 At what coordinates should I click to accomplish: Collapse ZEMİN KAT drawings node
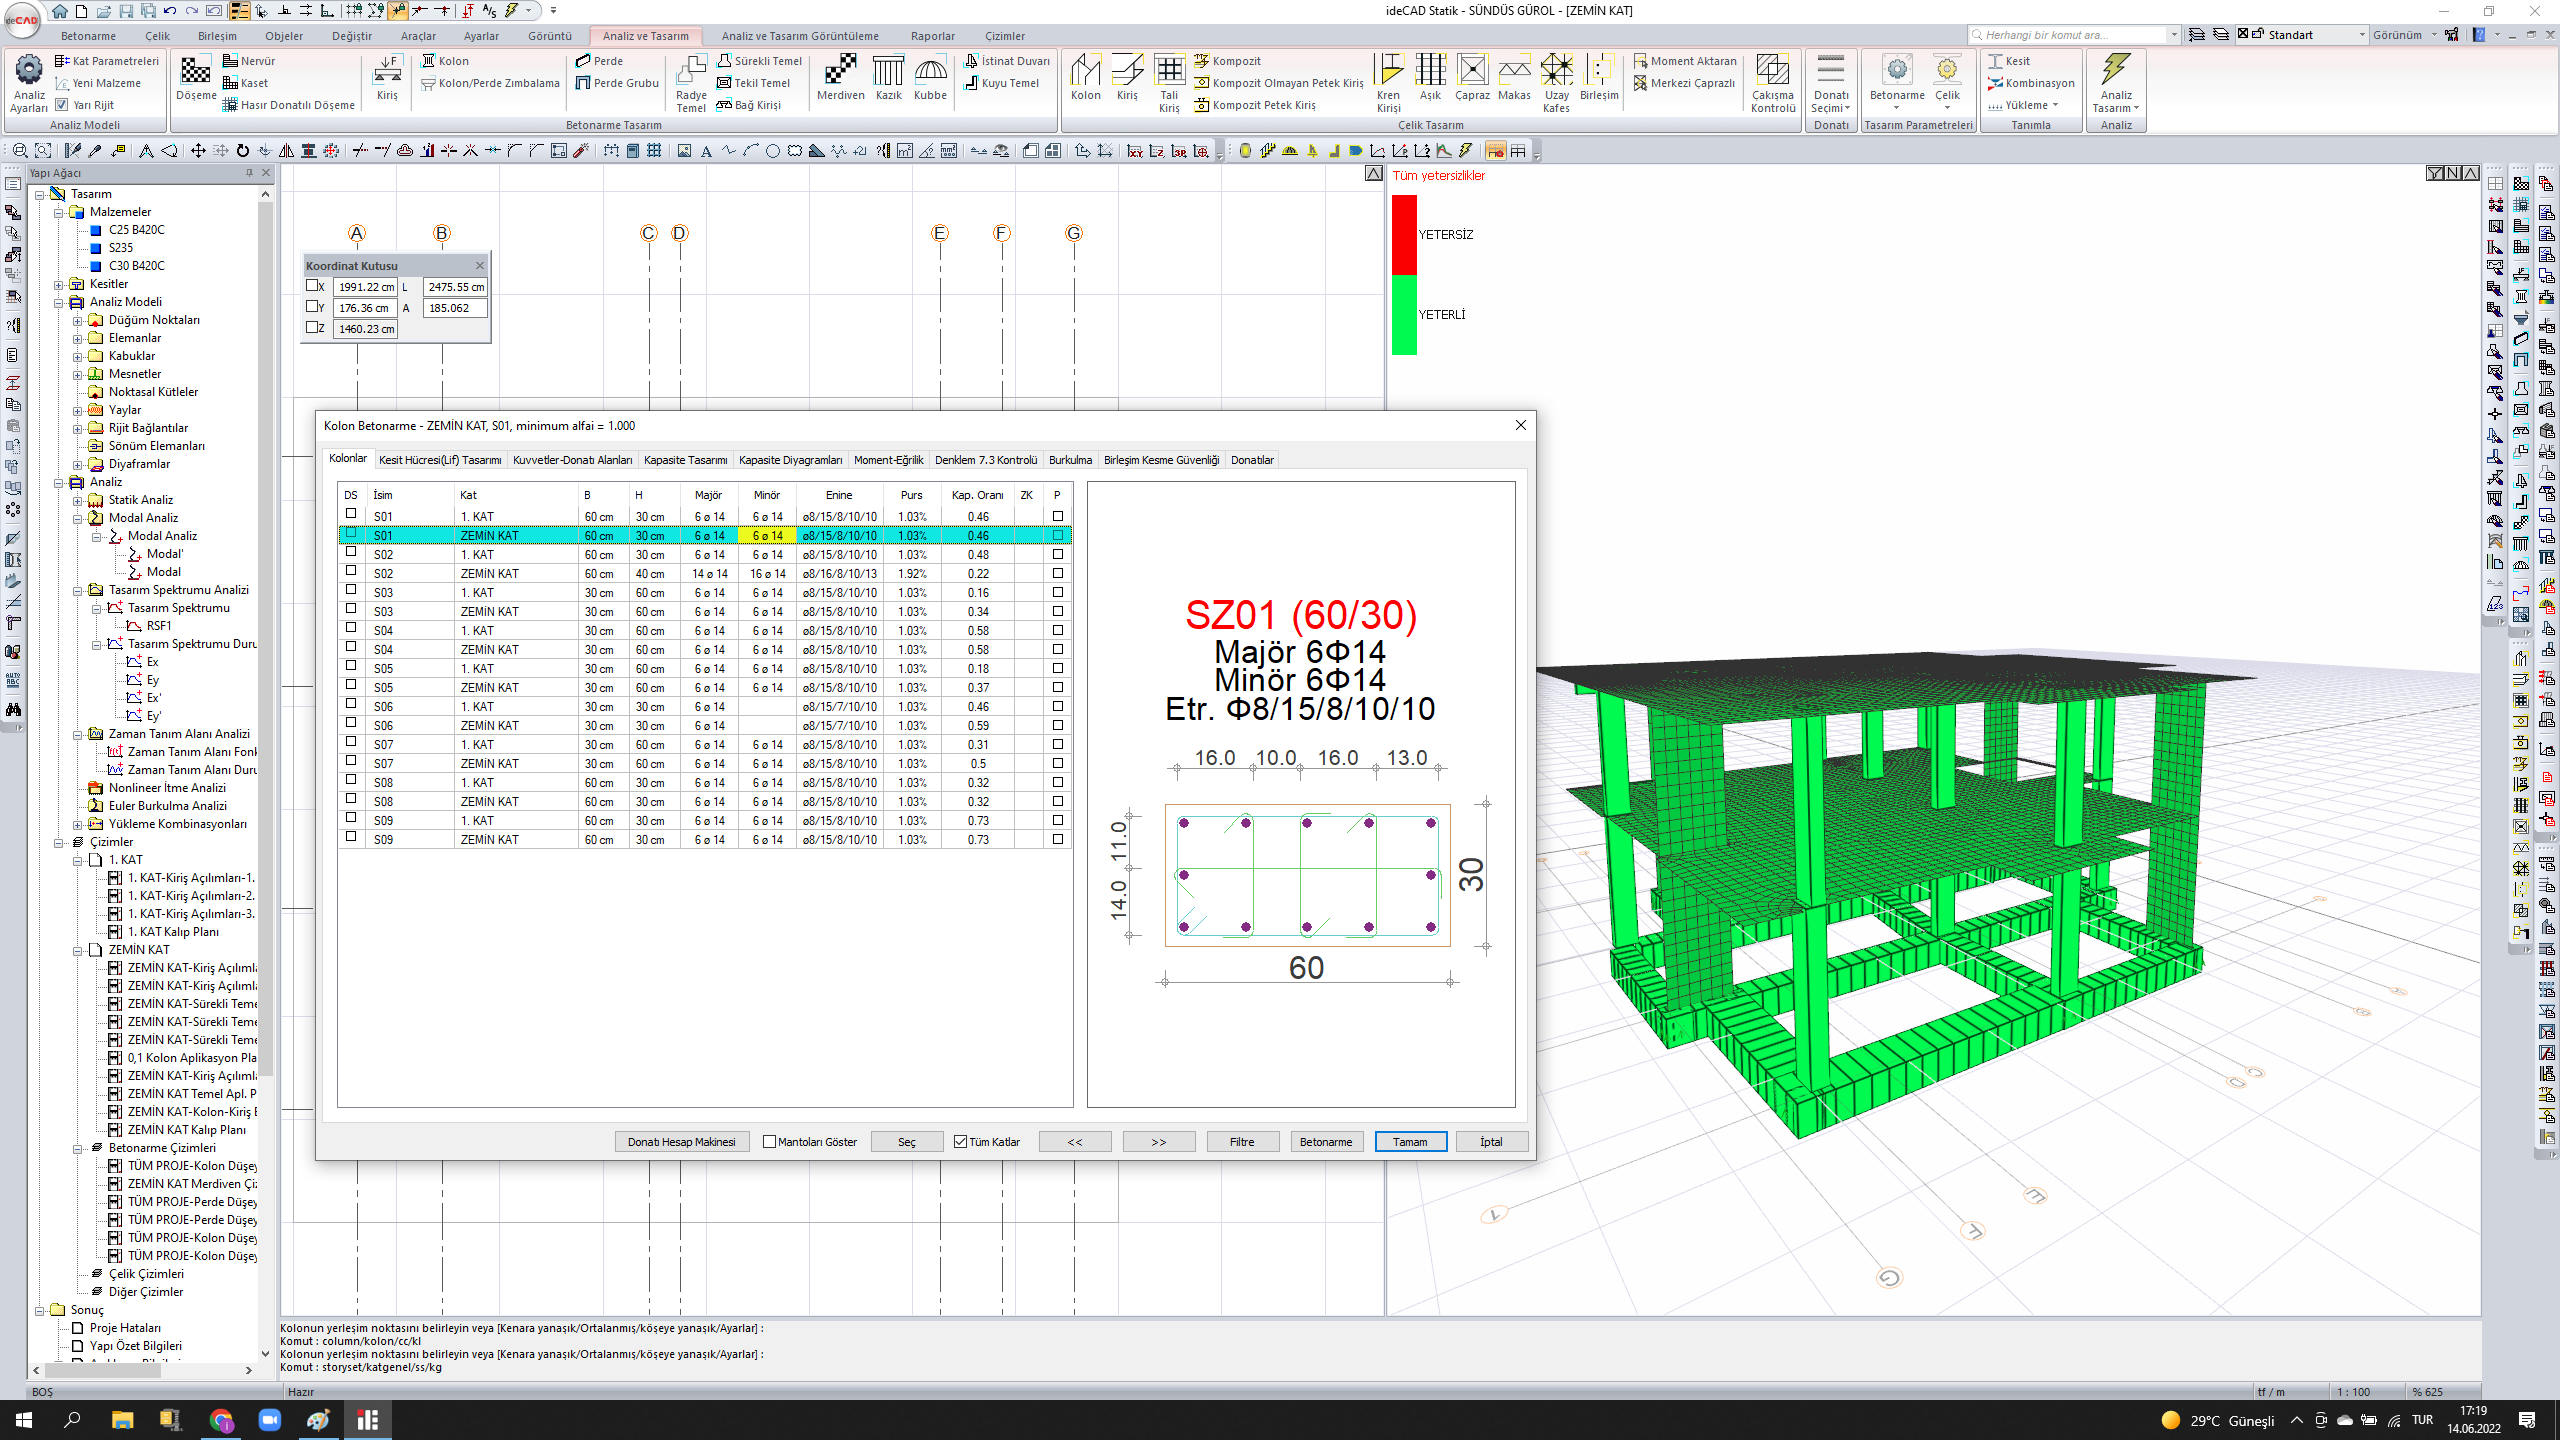pos(78,950)
